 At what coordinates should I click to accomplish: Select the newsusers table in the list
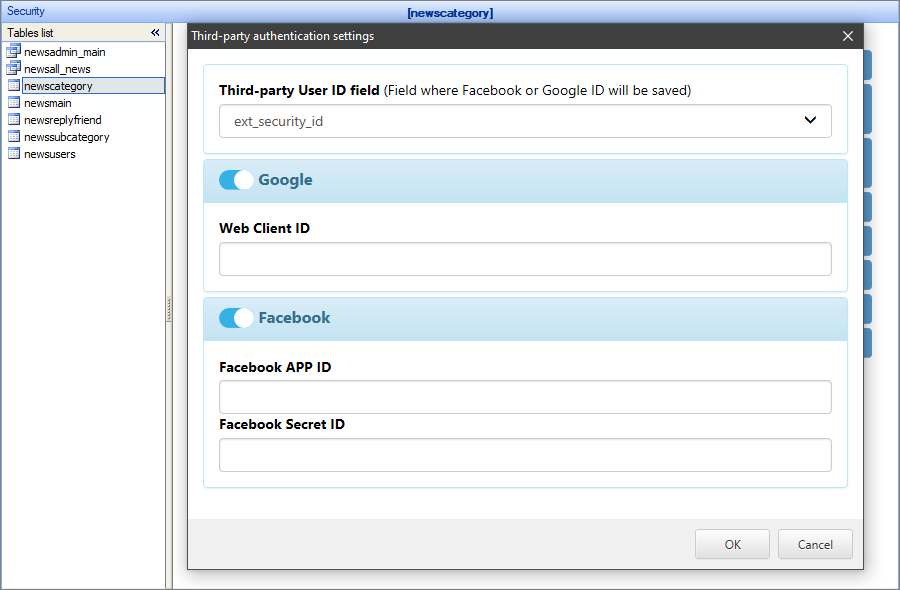(53, 154)
